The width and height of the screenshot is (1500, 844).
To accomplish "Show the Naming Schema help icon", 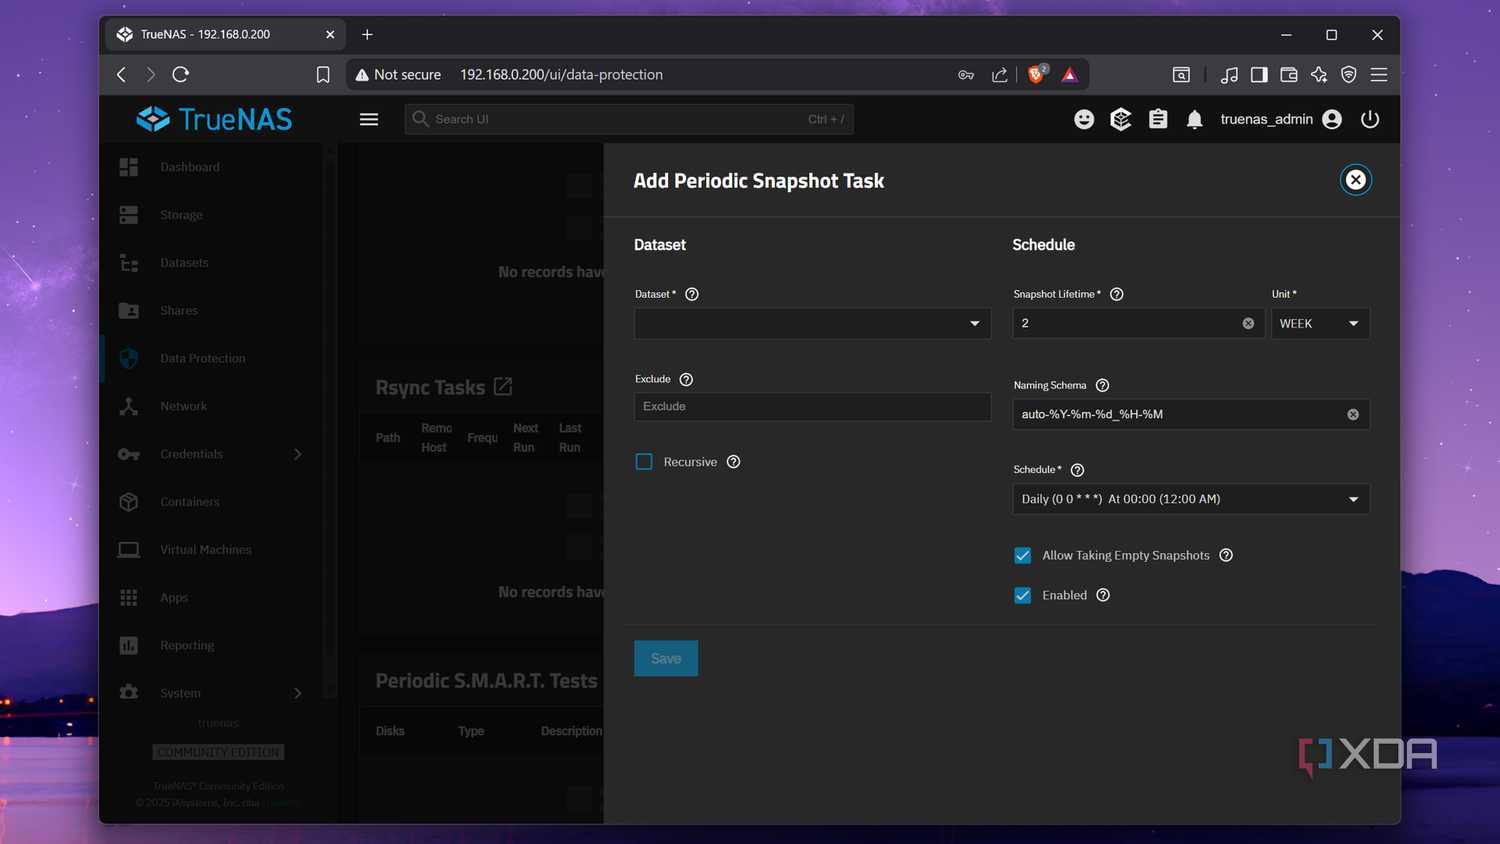I will point(1102,385).
